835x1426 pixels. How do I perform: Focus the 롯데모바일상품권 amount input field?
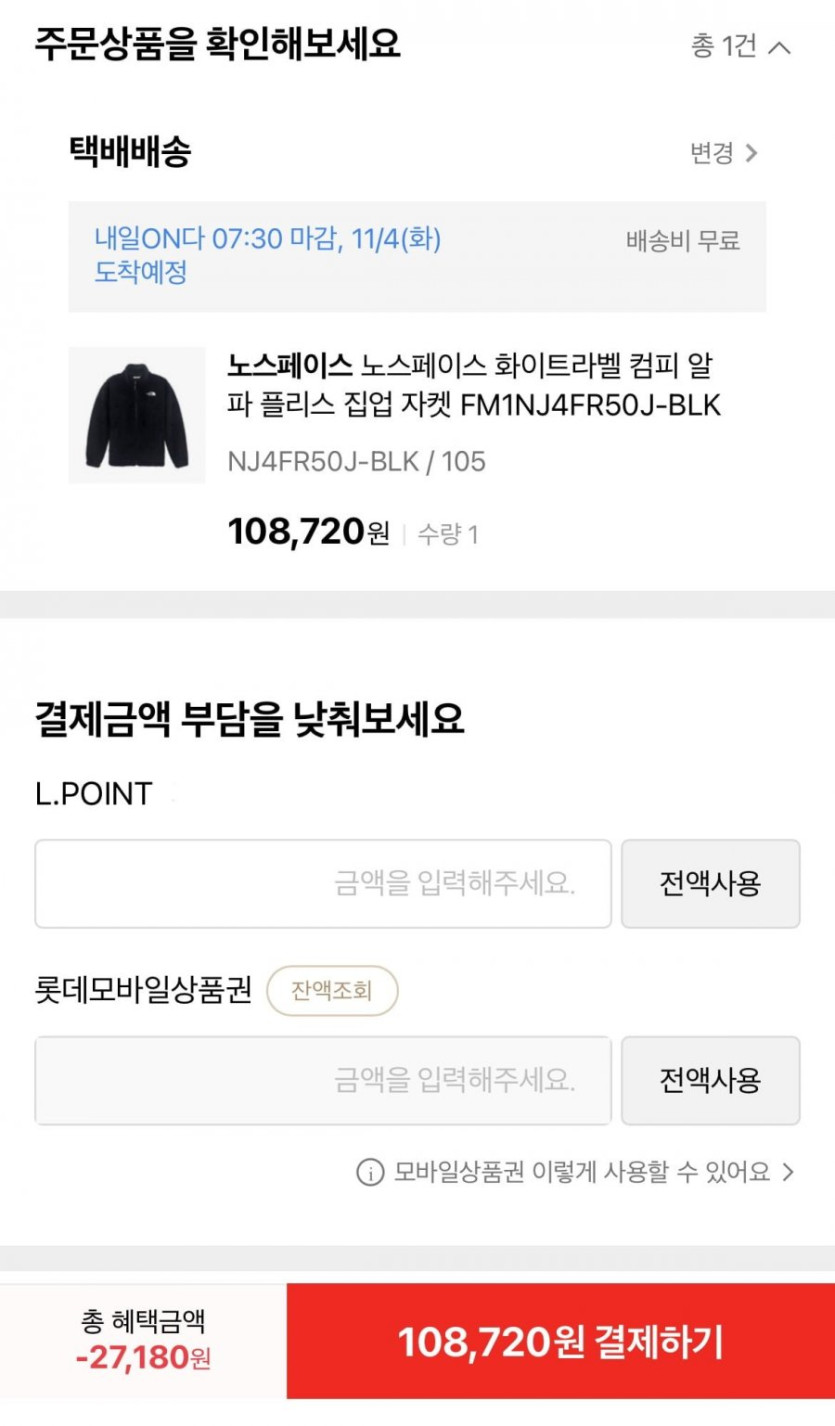[x=322, y=1081]
